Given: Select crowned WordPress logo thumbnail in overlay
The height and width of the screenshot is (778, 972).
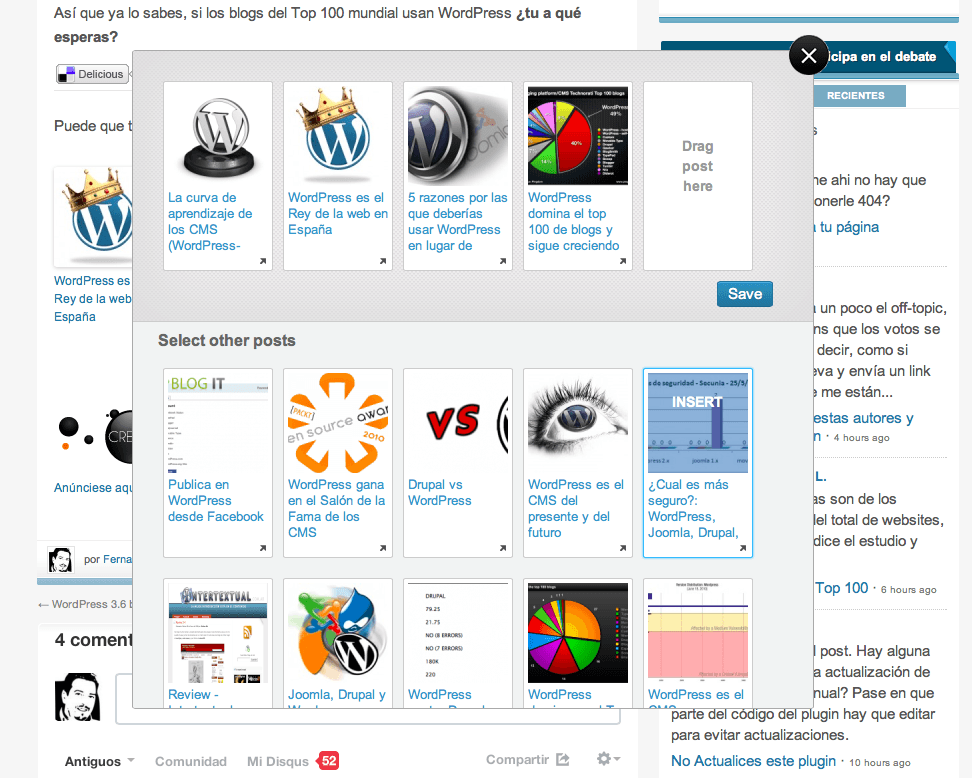Looking at the screenshot, I should coord(338,136).
